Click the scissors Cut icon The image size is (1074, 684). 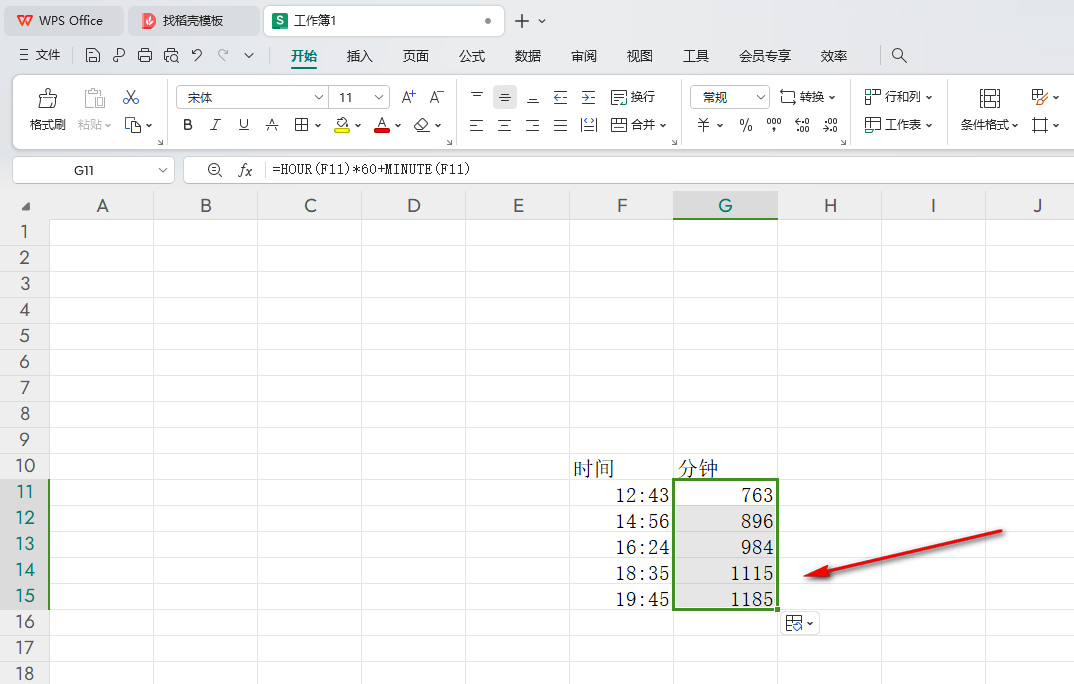click(x=131, y=97)
